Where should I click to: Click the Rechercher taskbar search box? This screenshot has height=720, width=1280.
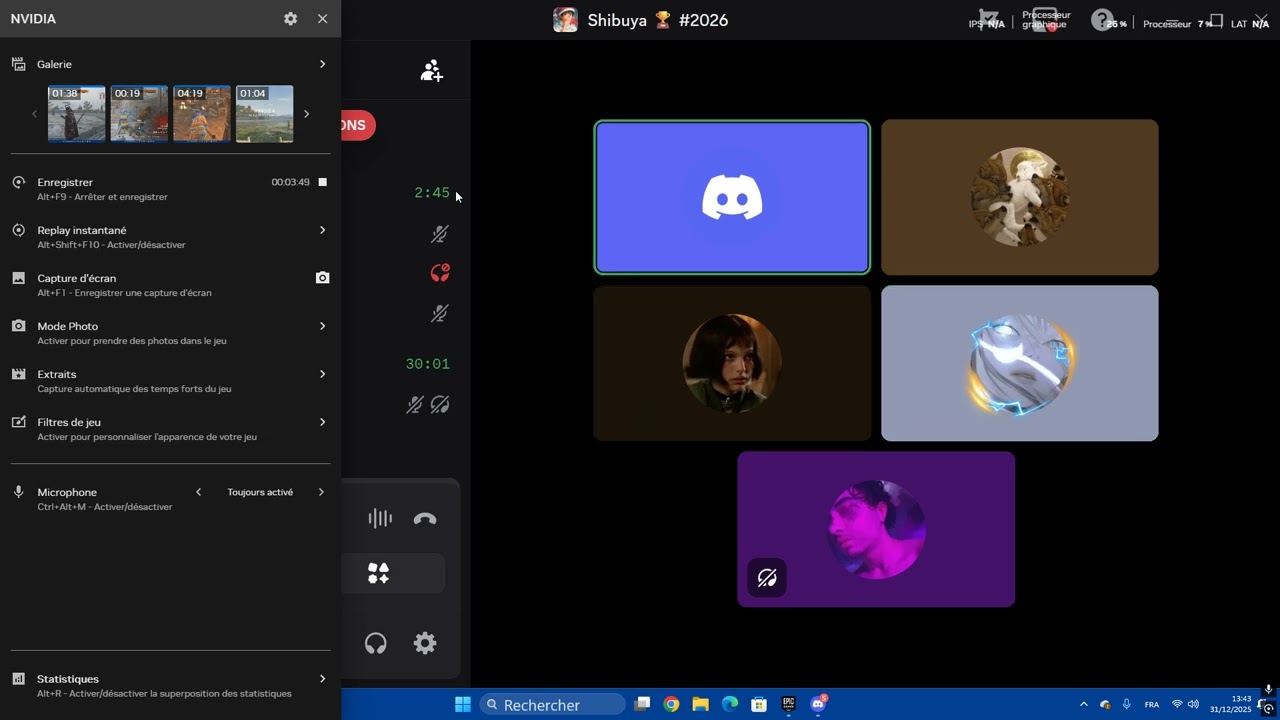(x=552, y=705)
